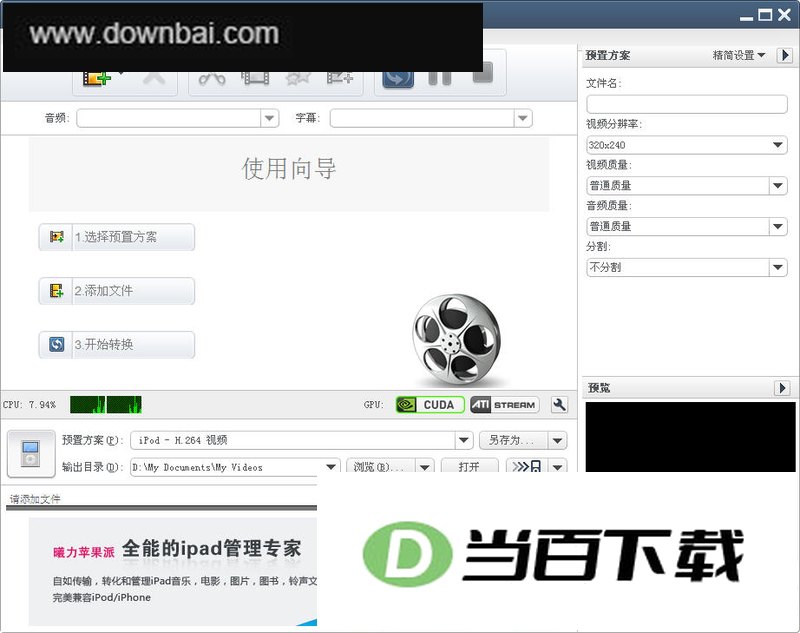Image resolution: width=800 pixels, height=633 pixels.
Task: Toggle NVIDIA CUDA GPU acceleration
Action: coord(430,404)
